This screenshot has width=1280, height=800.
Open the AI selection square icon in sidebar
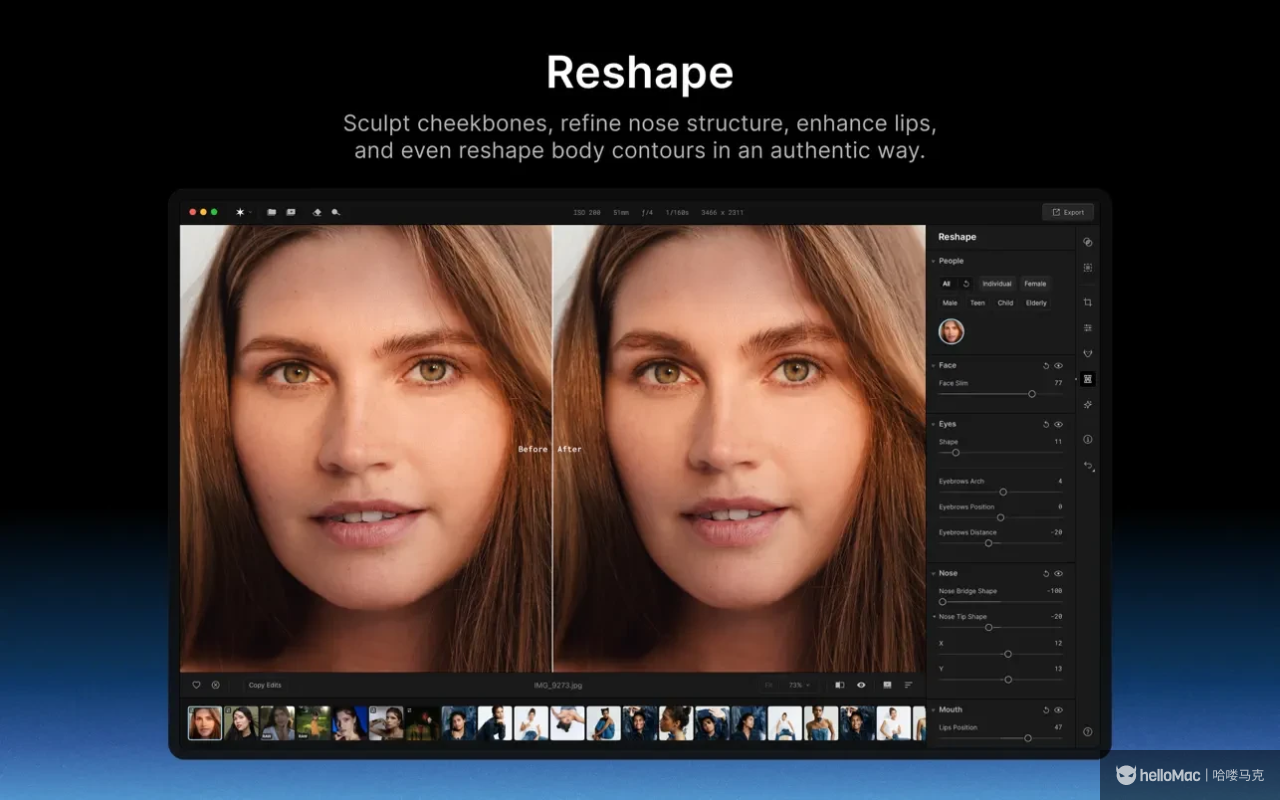click(x=1088, y=268)
